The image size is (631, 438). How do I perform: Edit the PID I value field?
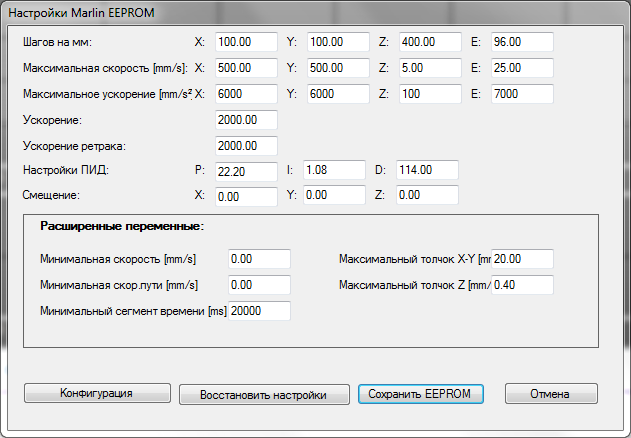pos(335,170)
